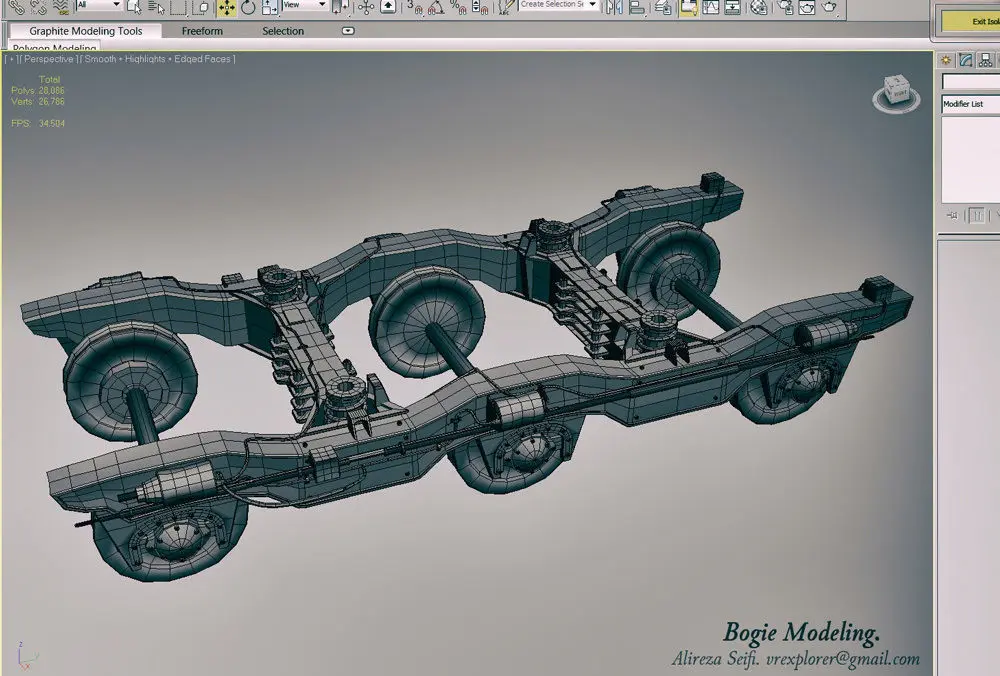The height and width of the screenshot is (676, 1000).
Task: Toggle the Window/Crossing selection icon
Action: click(200, 7)
